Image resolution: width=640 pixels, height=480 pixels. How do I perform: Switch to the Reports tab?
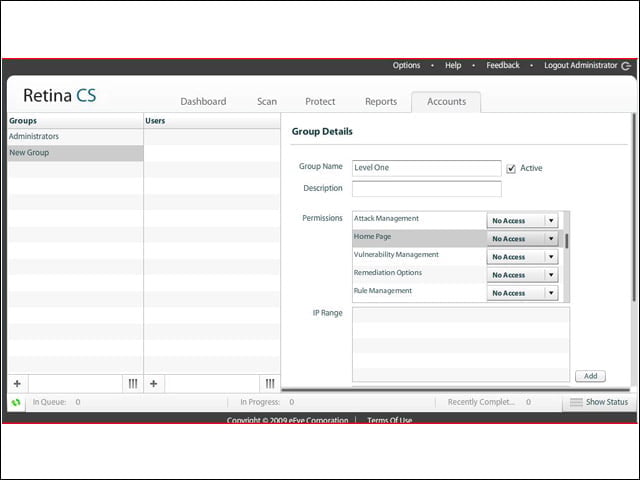pos(381,102)
